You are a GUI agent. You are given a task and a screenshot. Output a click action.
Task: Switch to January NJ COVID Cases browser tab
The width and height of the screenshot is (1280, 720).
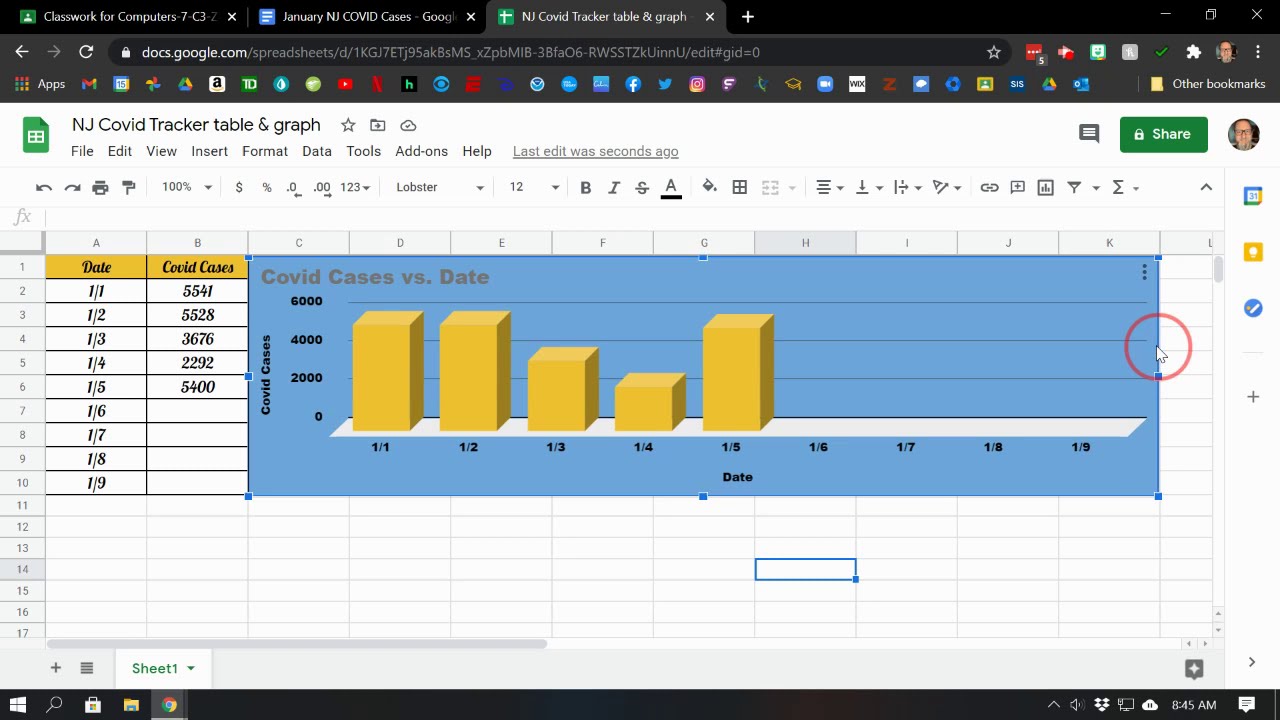click(368, 17)
